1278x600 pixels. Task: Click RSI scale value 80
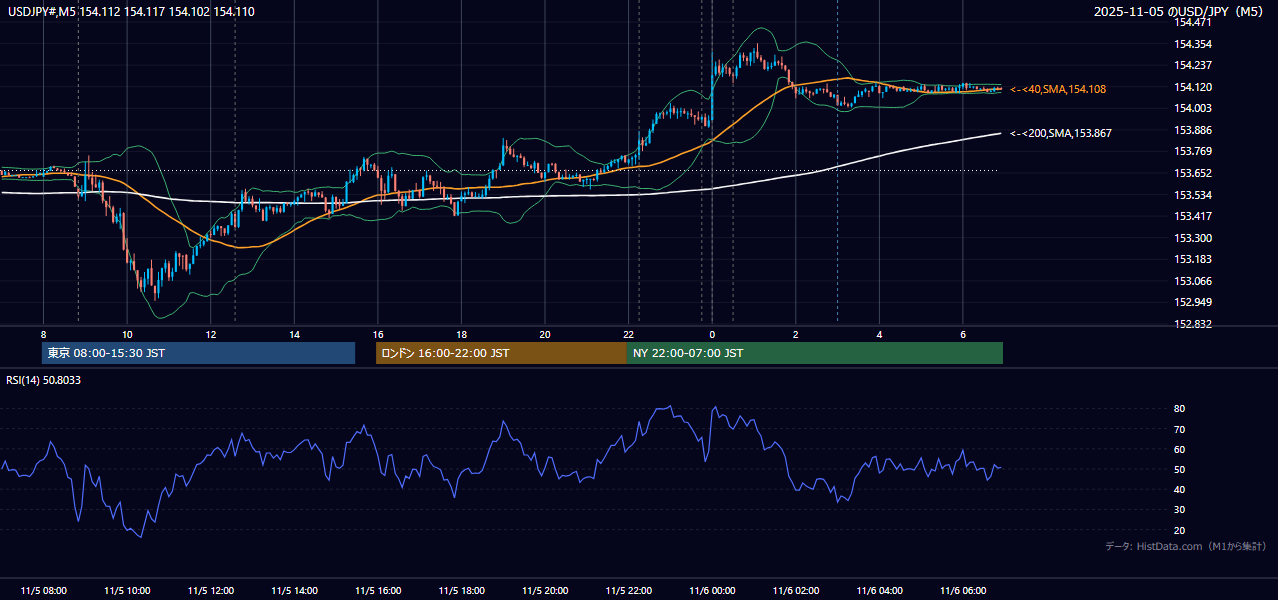click(1179, 409)
